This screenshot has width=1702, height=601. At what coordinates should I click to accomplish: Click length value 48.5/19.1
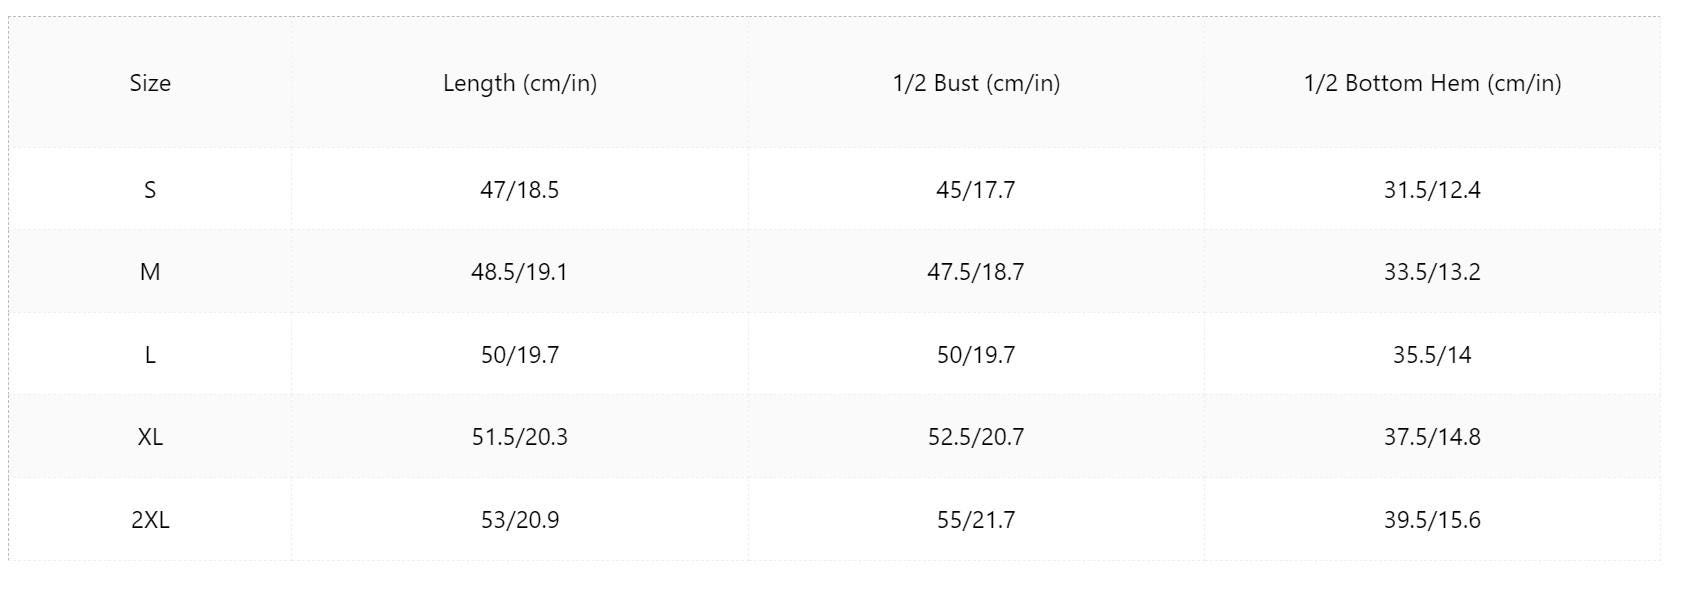point(520,272)
